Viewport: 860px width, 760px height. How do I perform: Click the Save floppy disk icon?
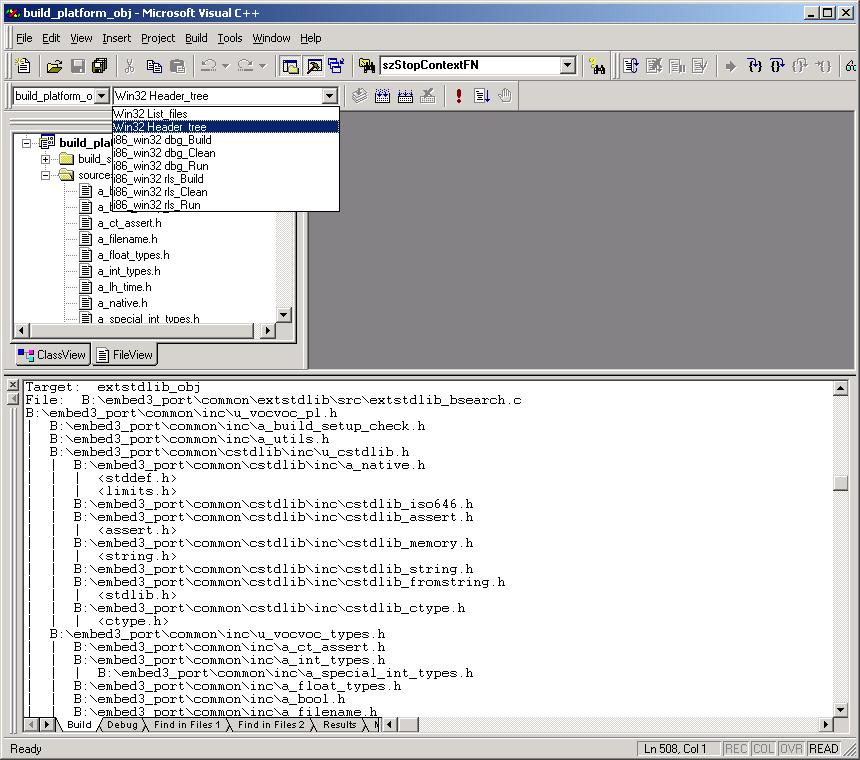pos(77,66)
